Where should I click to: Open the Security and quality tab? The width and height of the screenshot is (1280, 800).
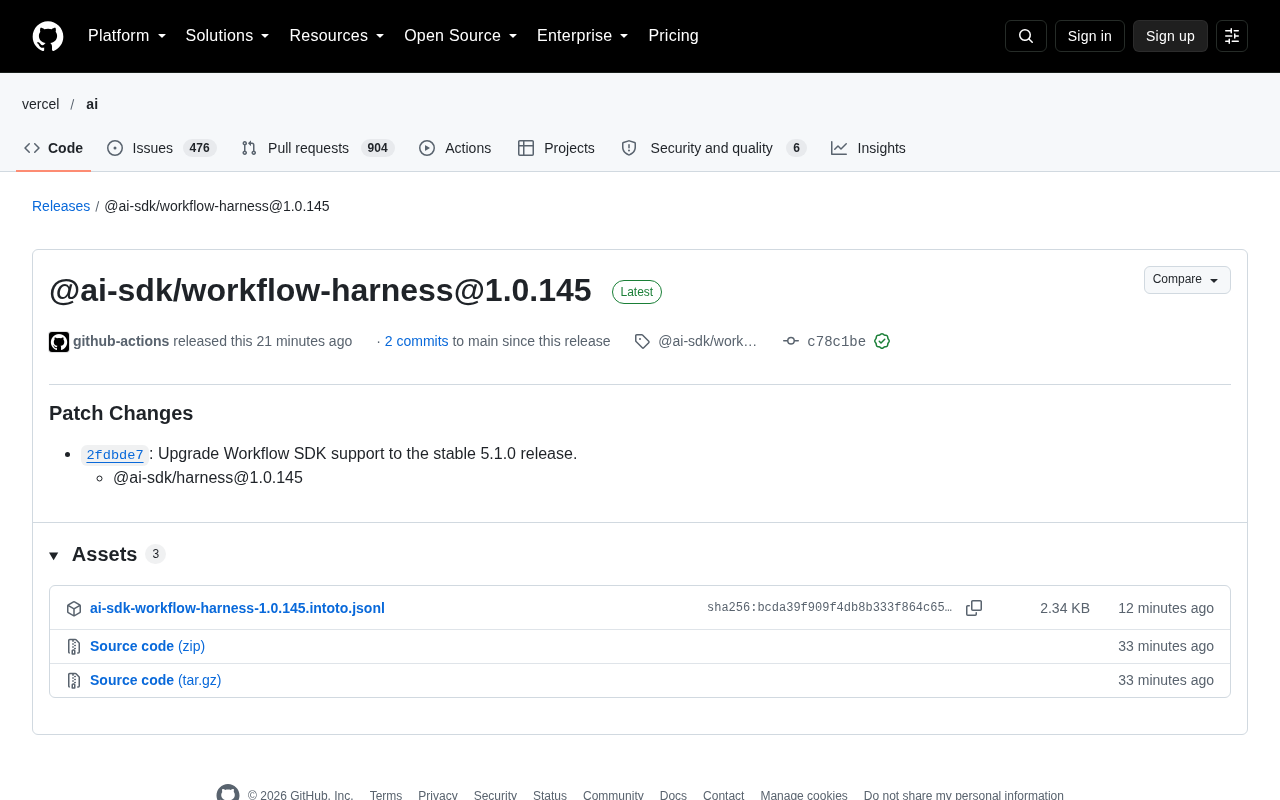(713, 148)
